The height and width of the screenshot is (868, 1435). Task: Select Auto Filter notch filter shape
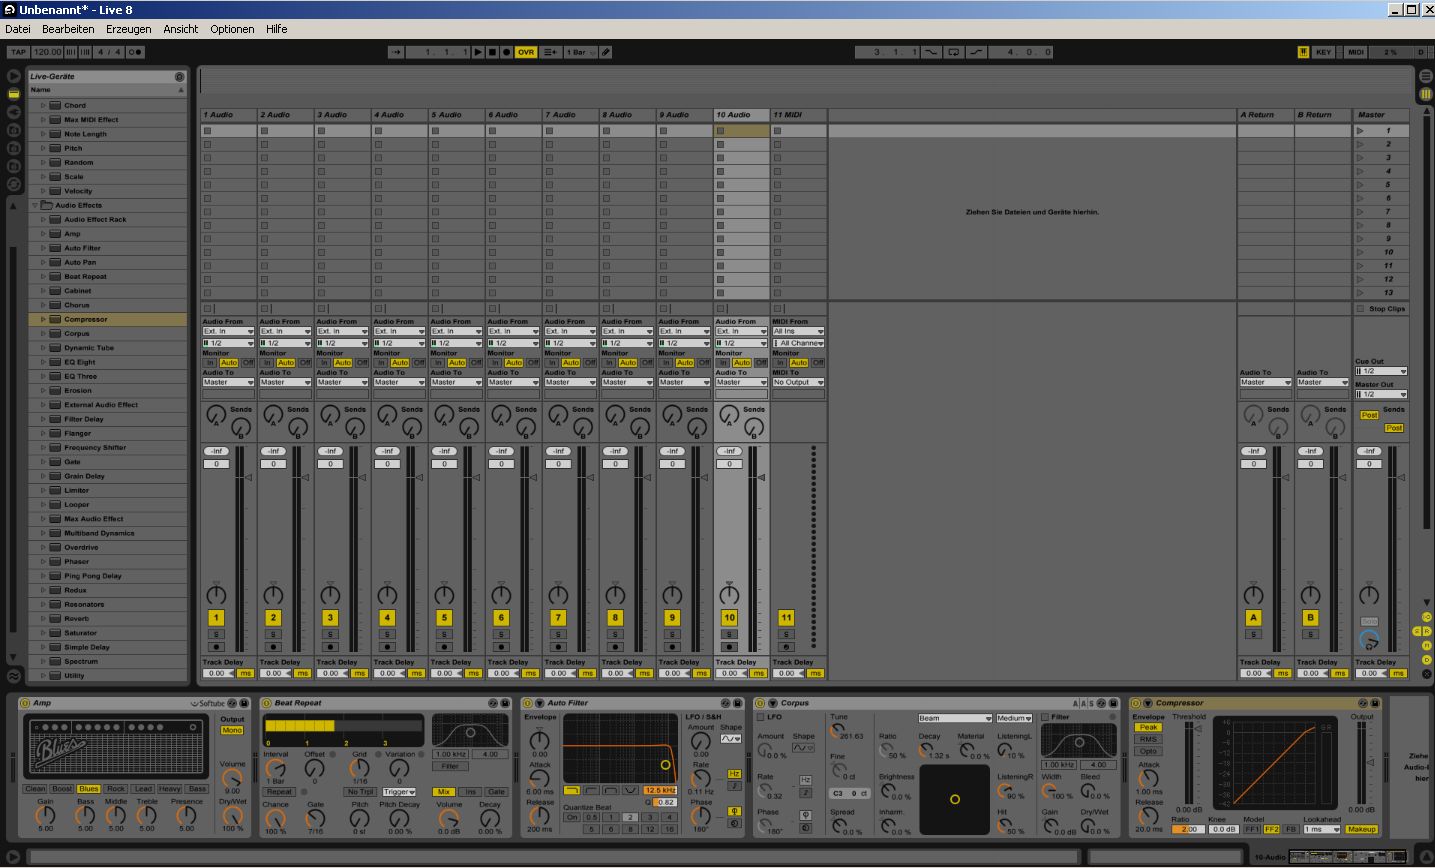point(630,790)
